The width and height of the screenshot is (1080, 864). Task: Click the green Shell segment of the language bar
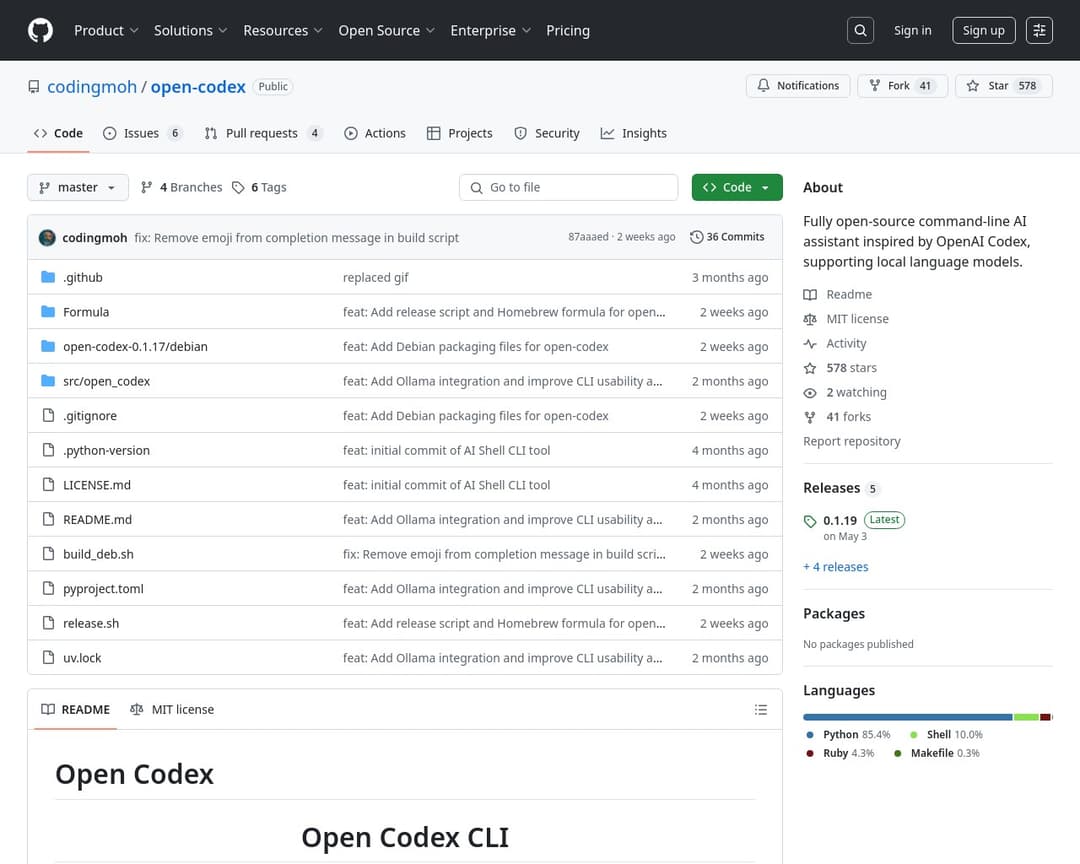coord(1026,717)
